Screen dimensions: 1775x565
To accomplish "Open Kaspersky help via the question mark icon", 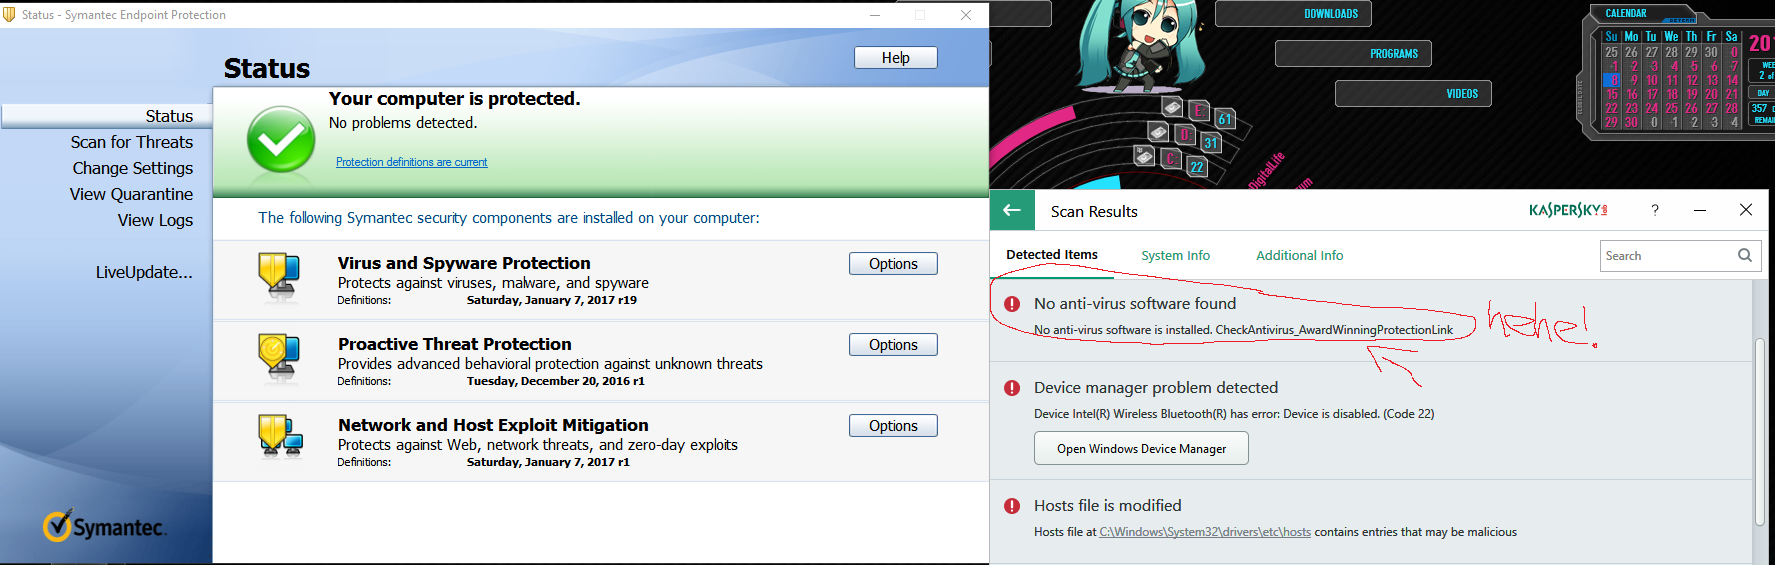I will [x=1655, y=210].
